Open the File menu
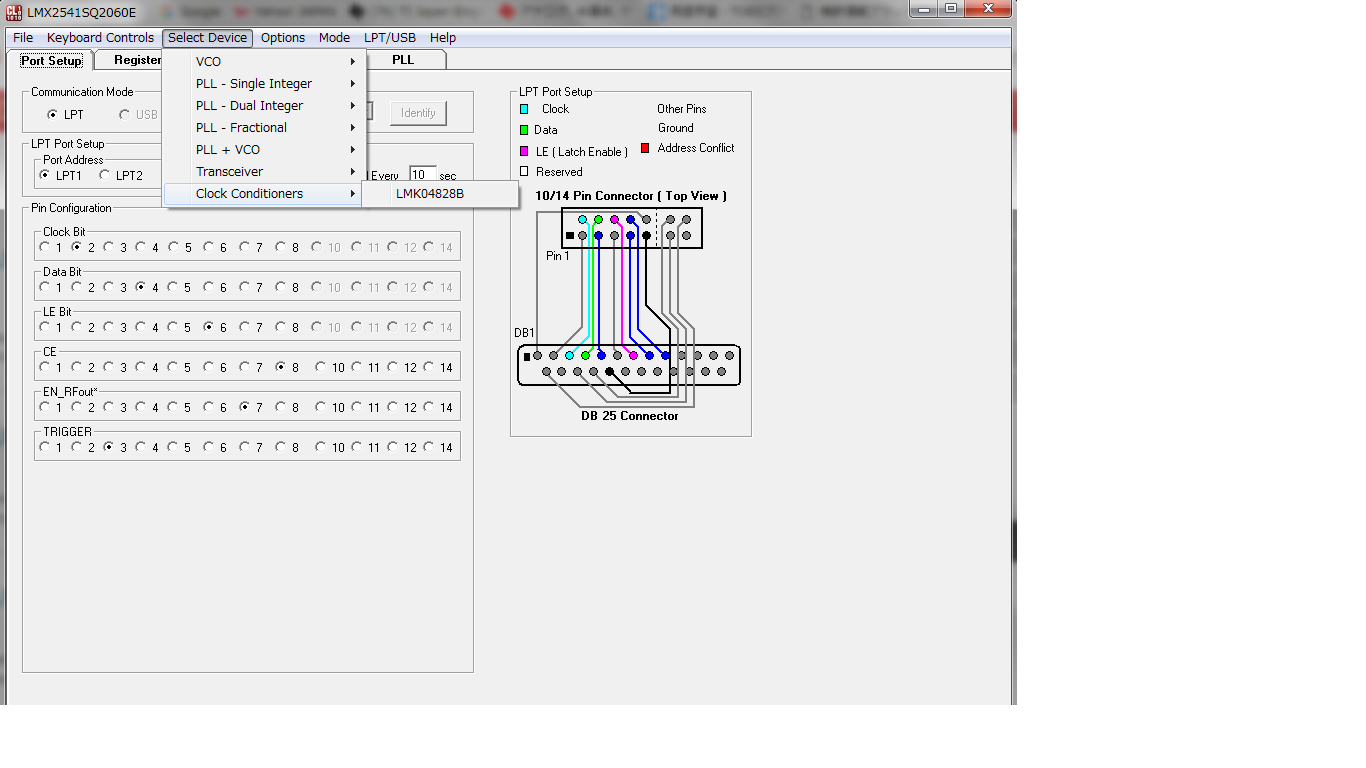1366x768 pixels. (23, 38)
